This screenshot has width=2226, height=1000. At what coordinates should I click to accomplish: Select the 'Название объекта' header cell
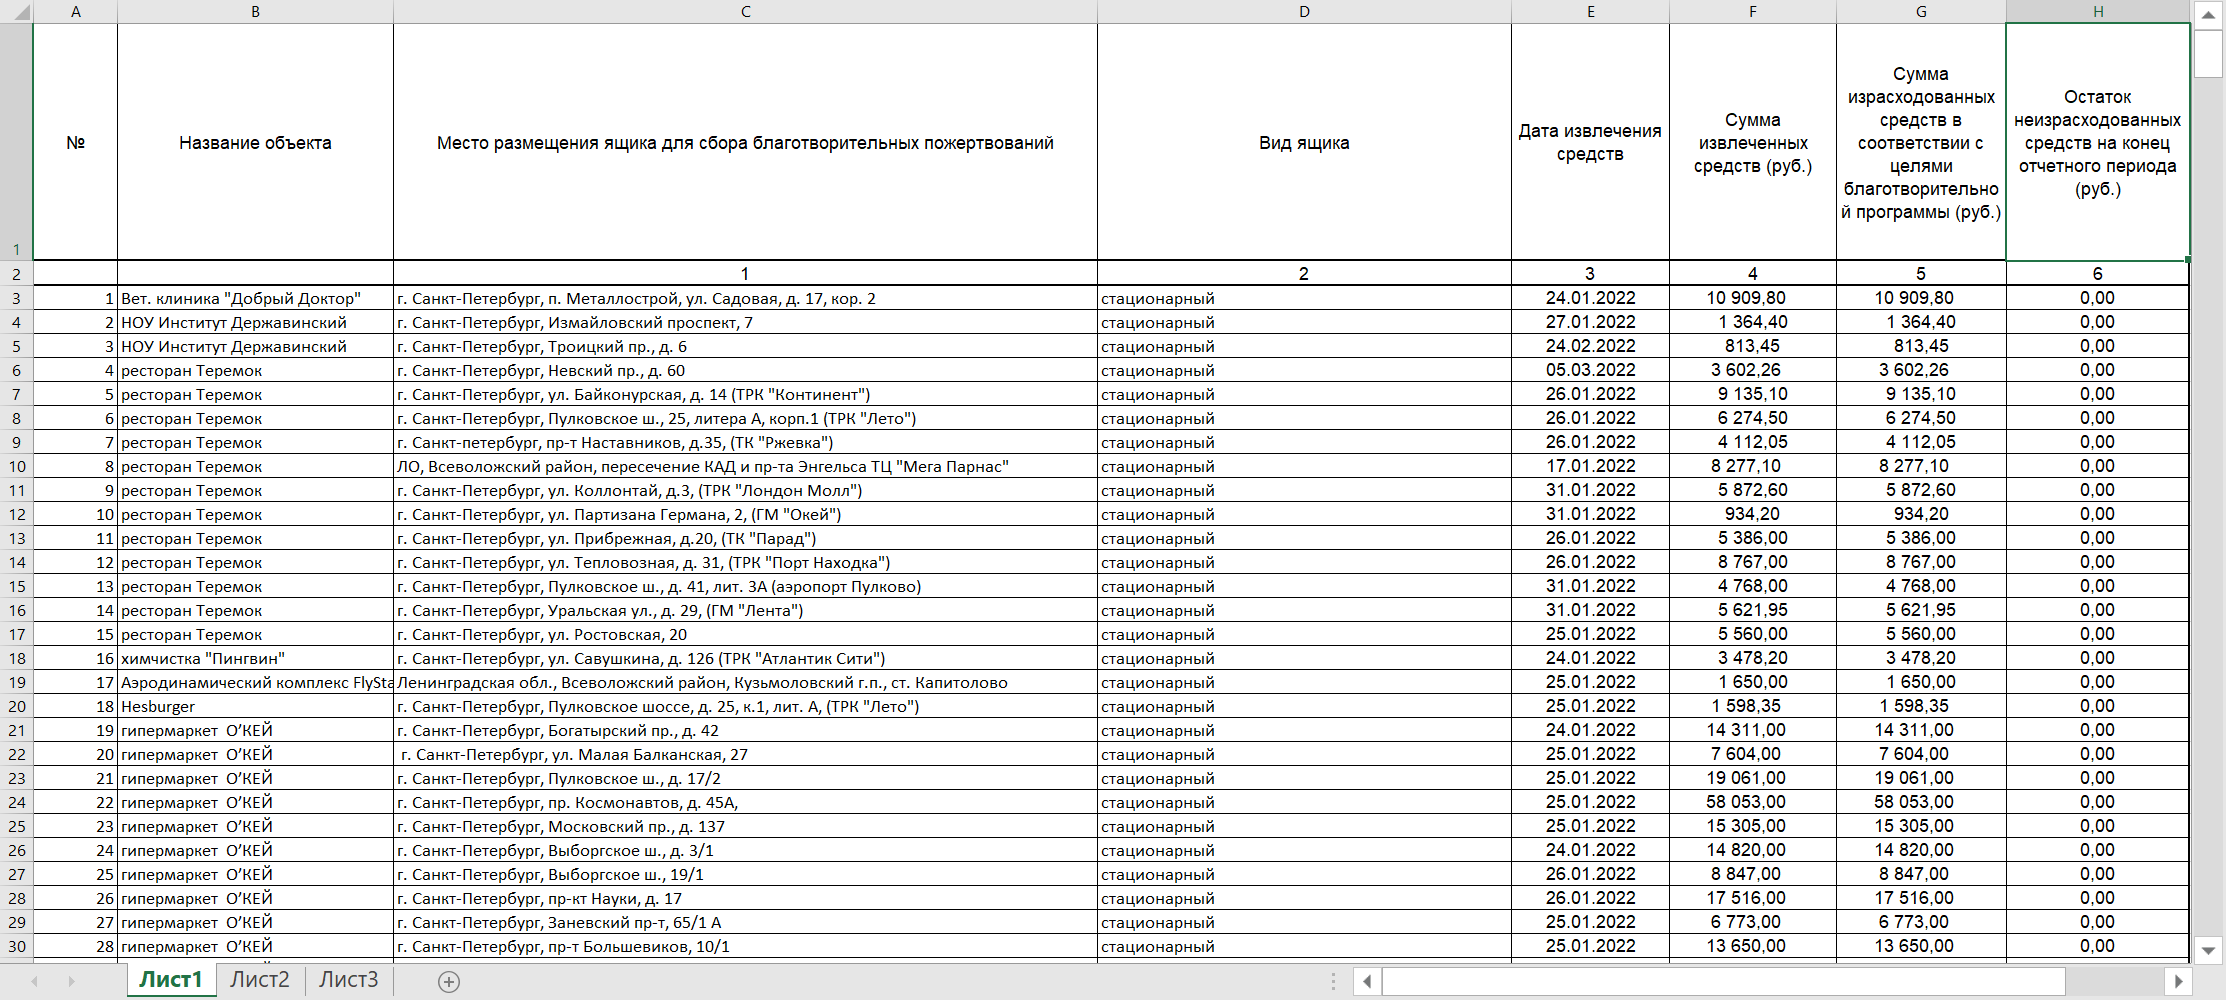pos(255,143)
